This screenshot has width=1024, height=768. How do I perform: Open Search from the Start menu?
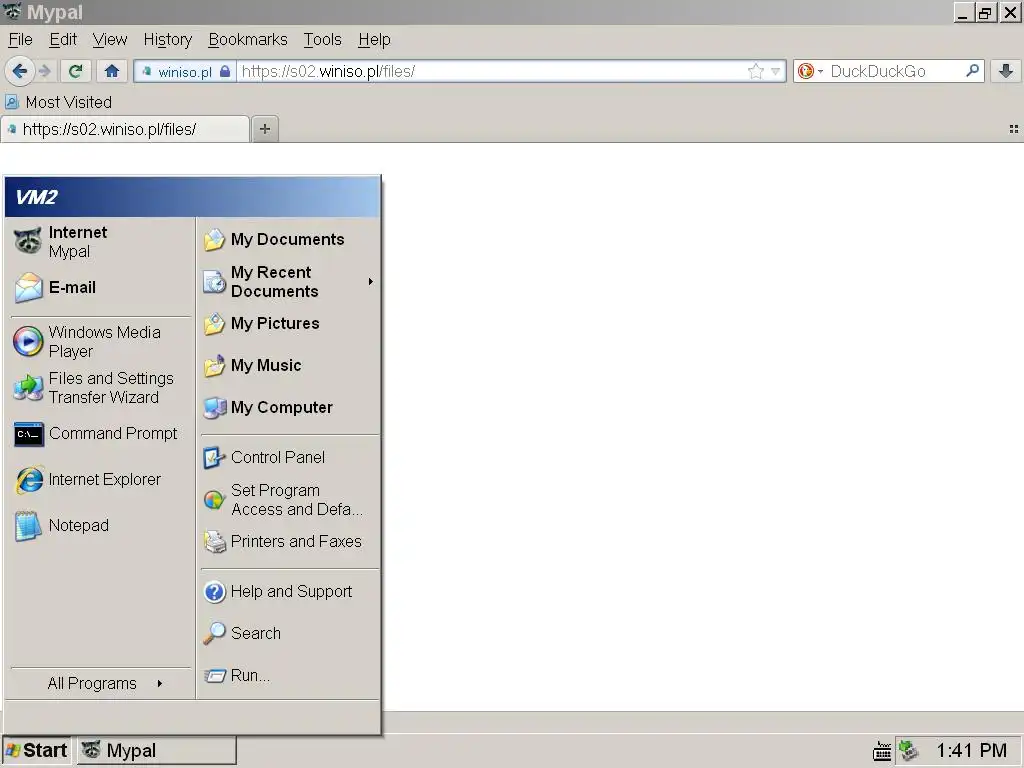pos(288,633)
